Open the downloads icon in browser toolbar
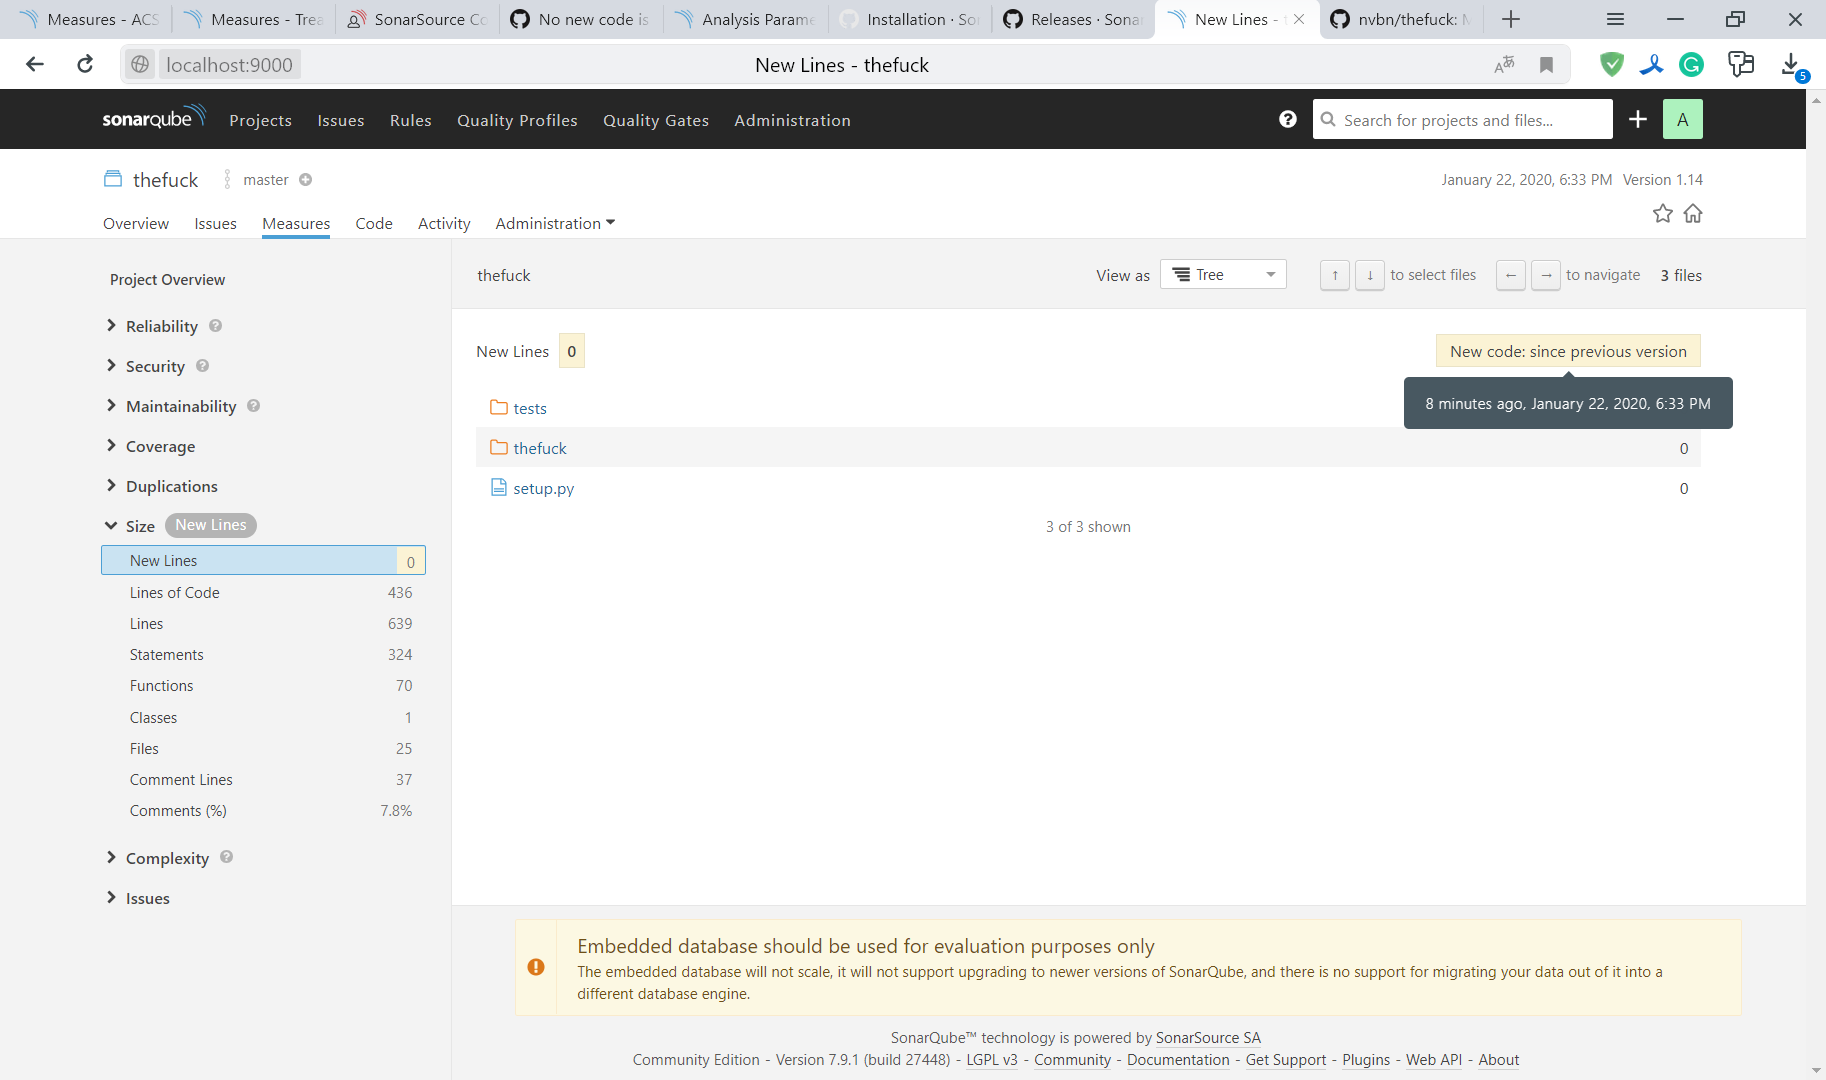The width and height of the screenshot is (1826, 1080). click(x=1792, y=65)
